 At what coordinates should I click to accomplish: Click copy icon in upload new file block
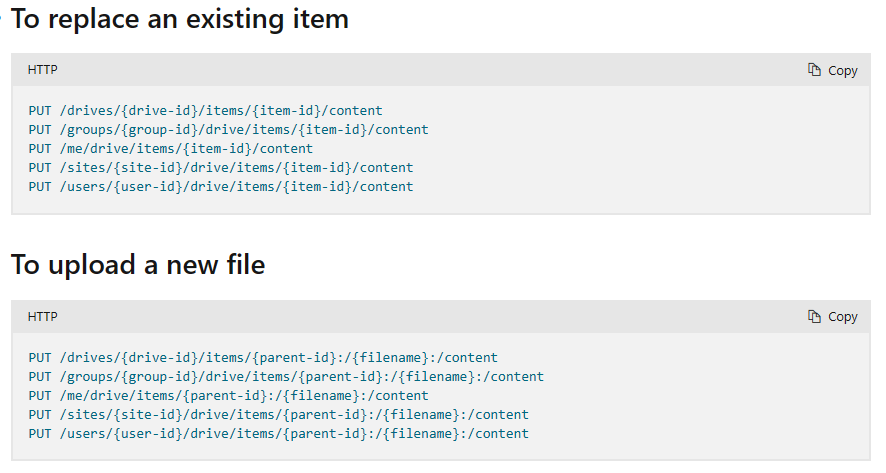tap(814, 316)
